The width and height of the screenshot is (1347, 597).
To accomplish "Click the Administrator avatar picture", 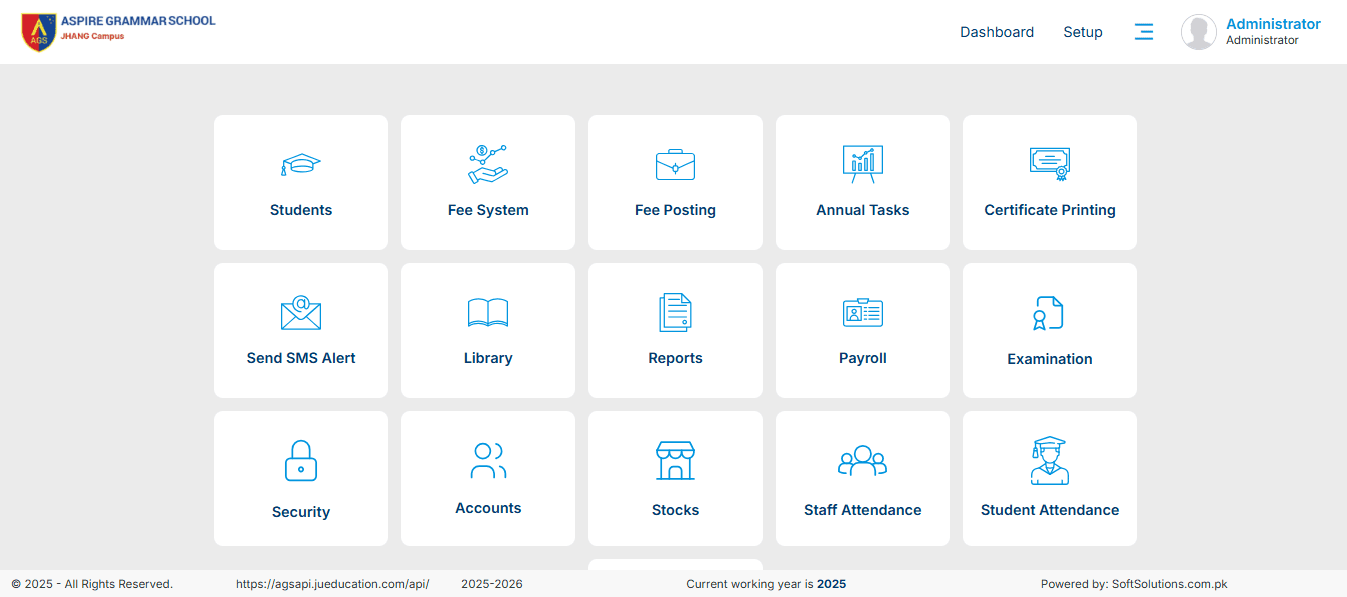I will (1198, 32).
